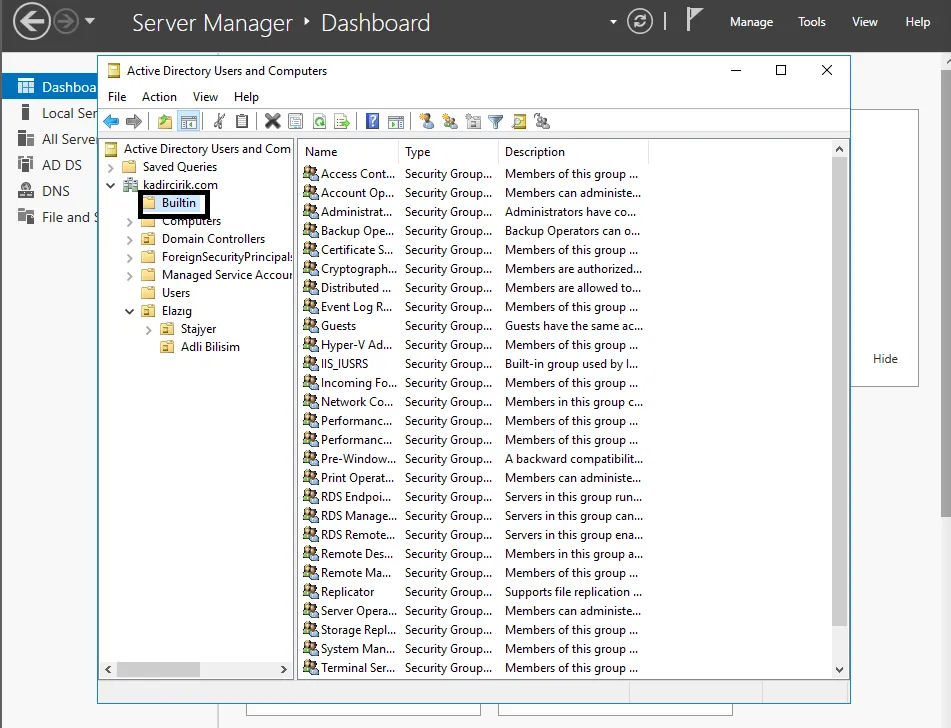Collapse the kadircirik.com domain node
This screenshot has height=728, width=951.
point(110,185)
